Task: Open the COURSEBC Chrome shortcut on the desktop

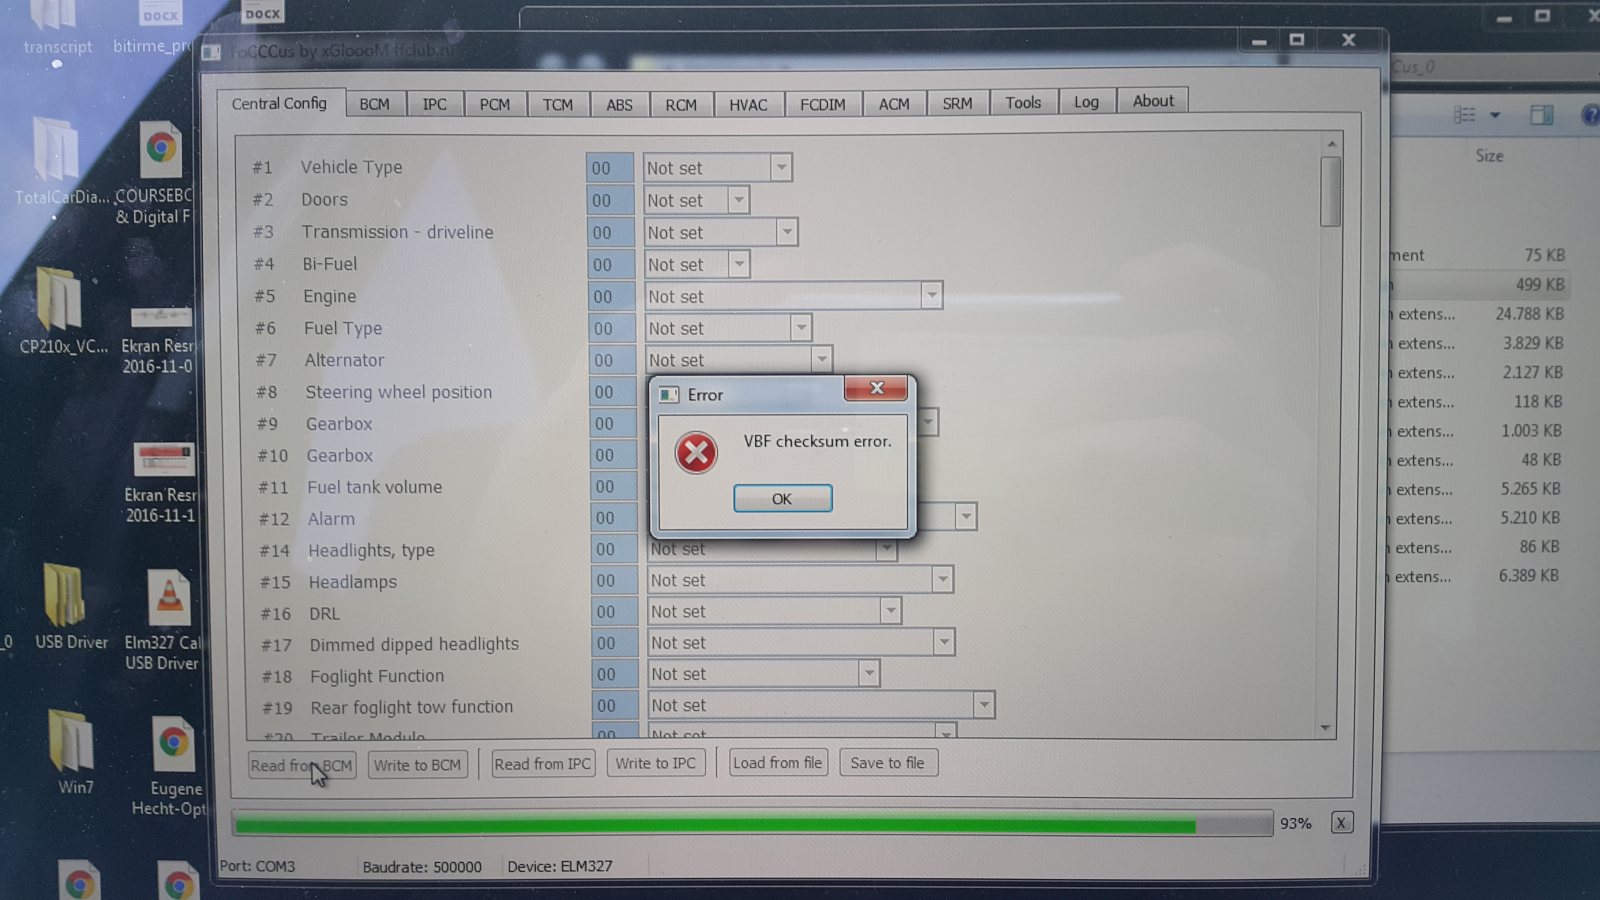Action: [157, 172]
